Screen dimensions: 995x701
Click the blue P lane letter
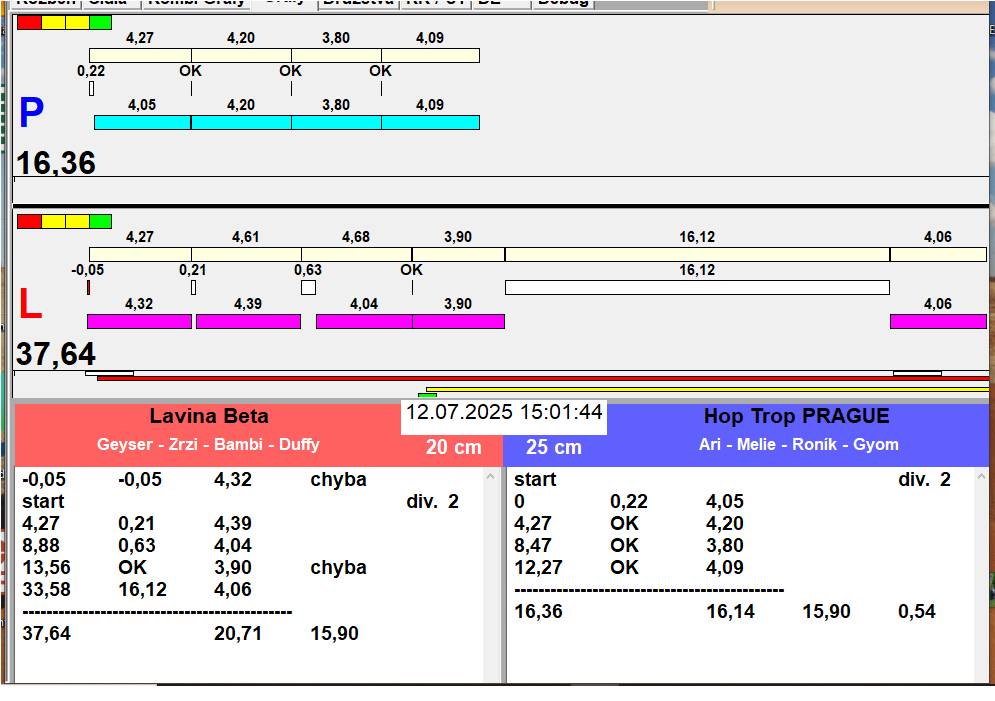[x=31, y=114]
